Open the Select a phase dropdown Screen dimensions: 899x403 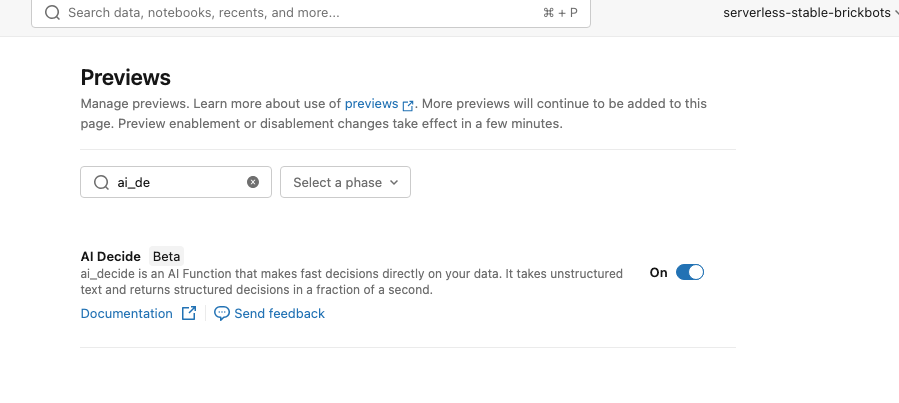tap(345, 182)
